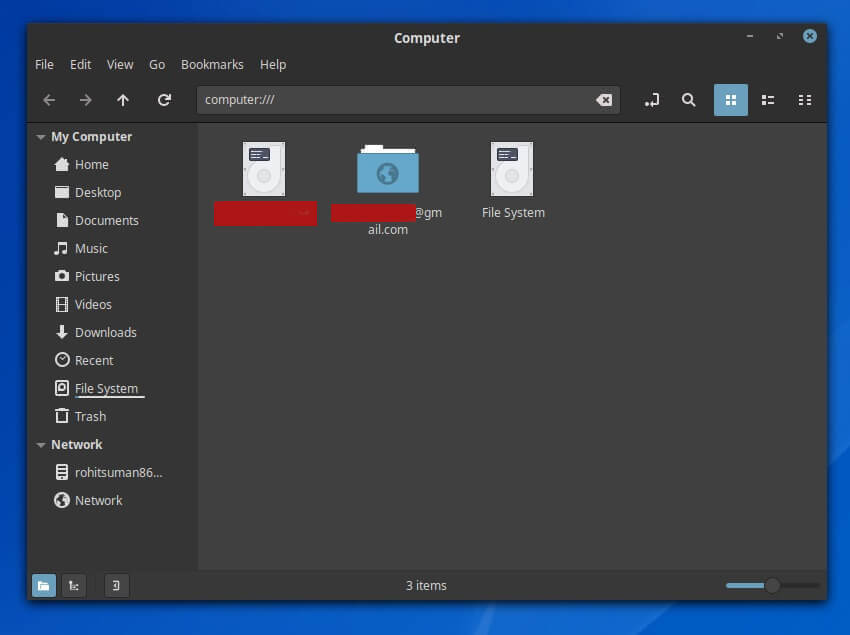This screenshot has height=635, width=850.
Task: Switch to compact view
Action: point(804,100)
